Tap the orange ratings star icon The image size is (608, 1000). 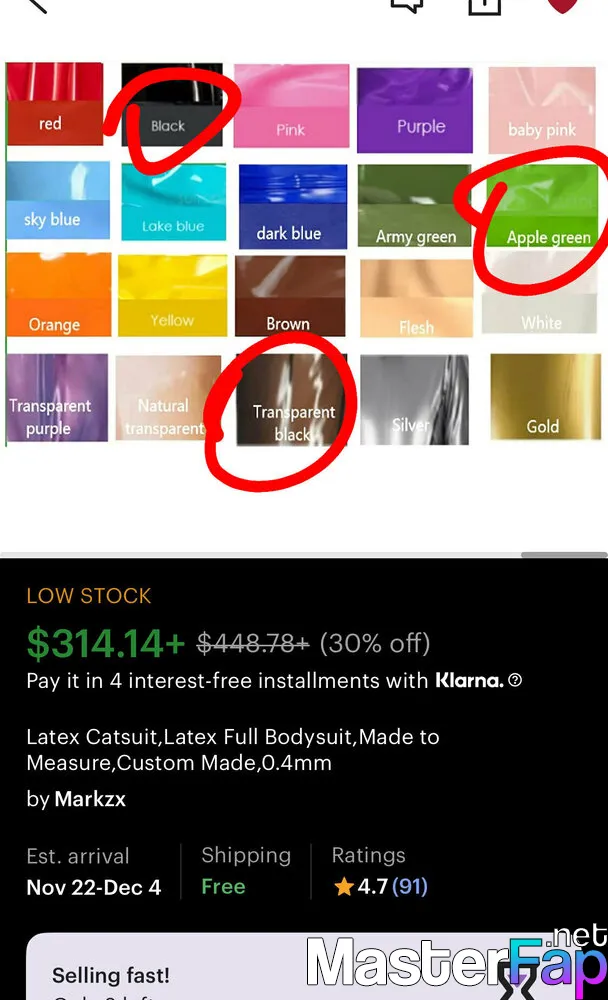(x=343, y=886)
